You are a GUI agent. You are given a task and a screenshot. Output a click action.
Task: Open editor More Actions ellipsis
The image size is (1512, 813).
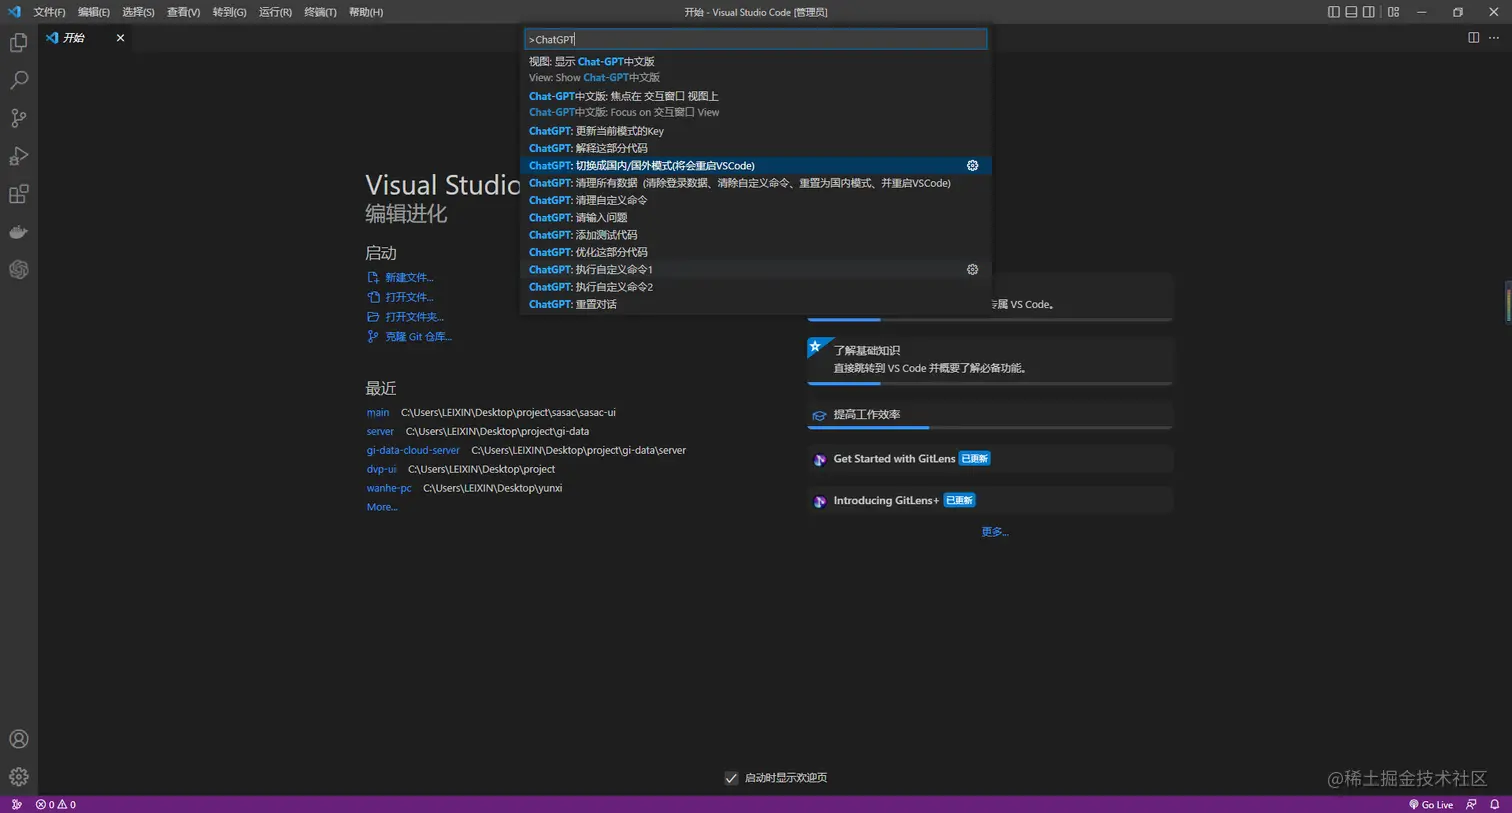click(x=1494, y=38)
